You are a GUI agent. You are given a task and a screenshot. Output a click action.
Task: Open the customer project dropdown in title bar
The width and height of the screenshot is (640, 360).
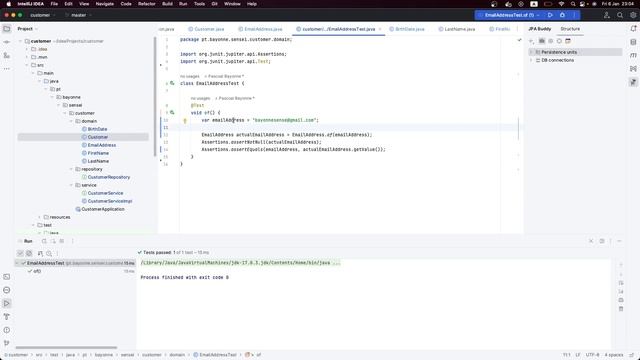click(42, 15)
